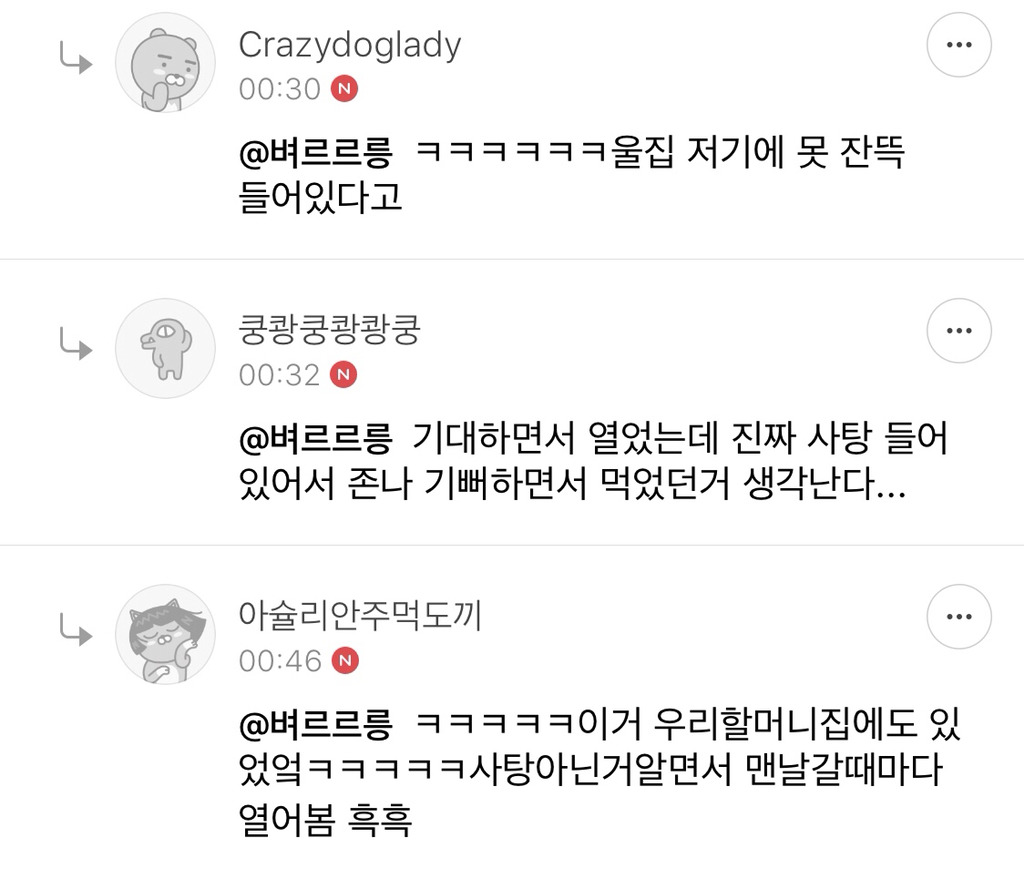View 아슐리안주먹도끼's cat profile avatar
The width and height of the screenshot is (1024, 878).
(x=165, y=634)
